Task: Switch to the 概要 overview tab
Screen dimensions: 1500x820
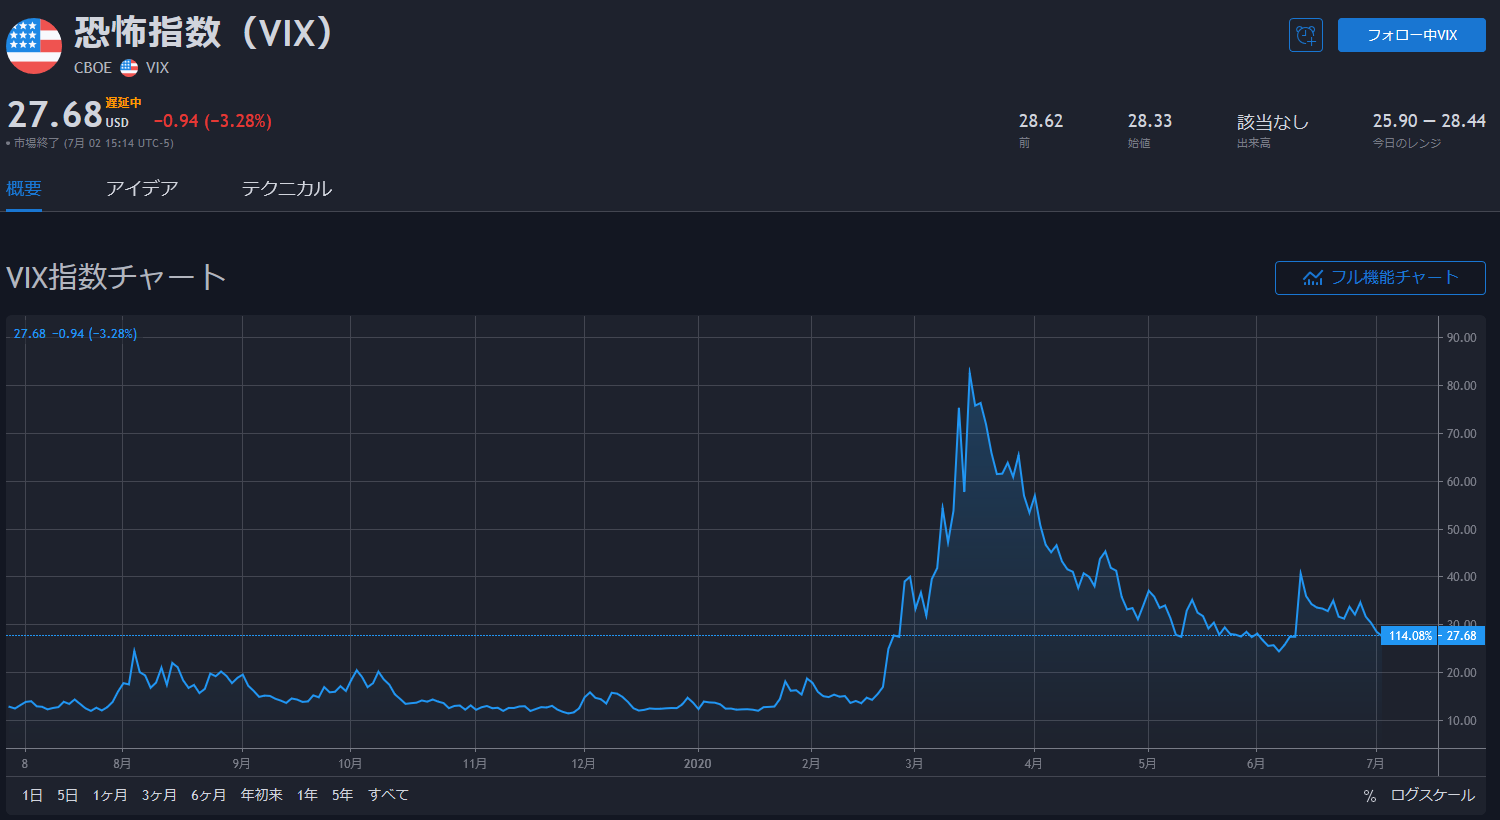Action: coord(24,188)
